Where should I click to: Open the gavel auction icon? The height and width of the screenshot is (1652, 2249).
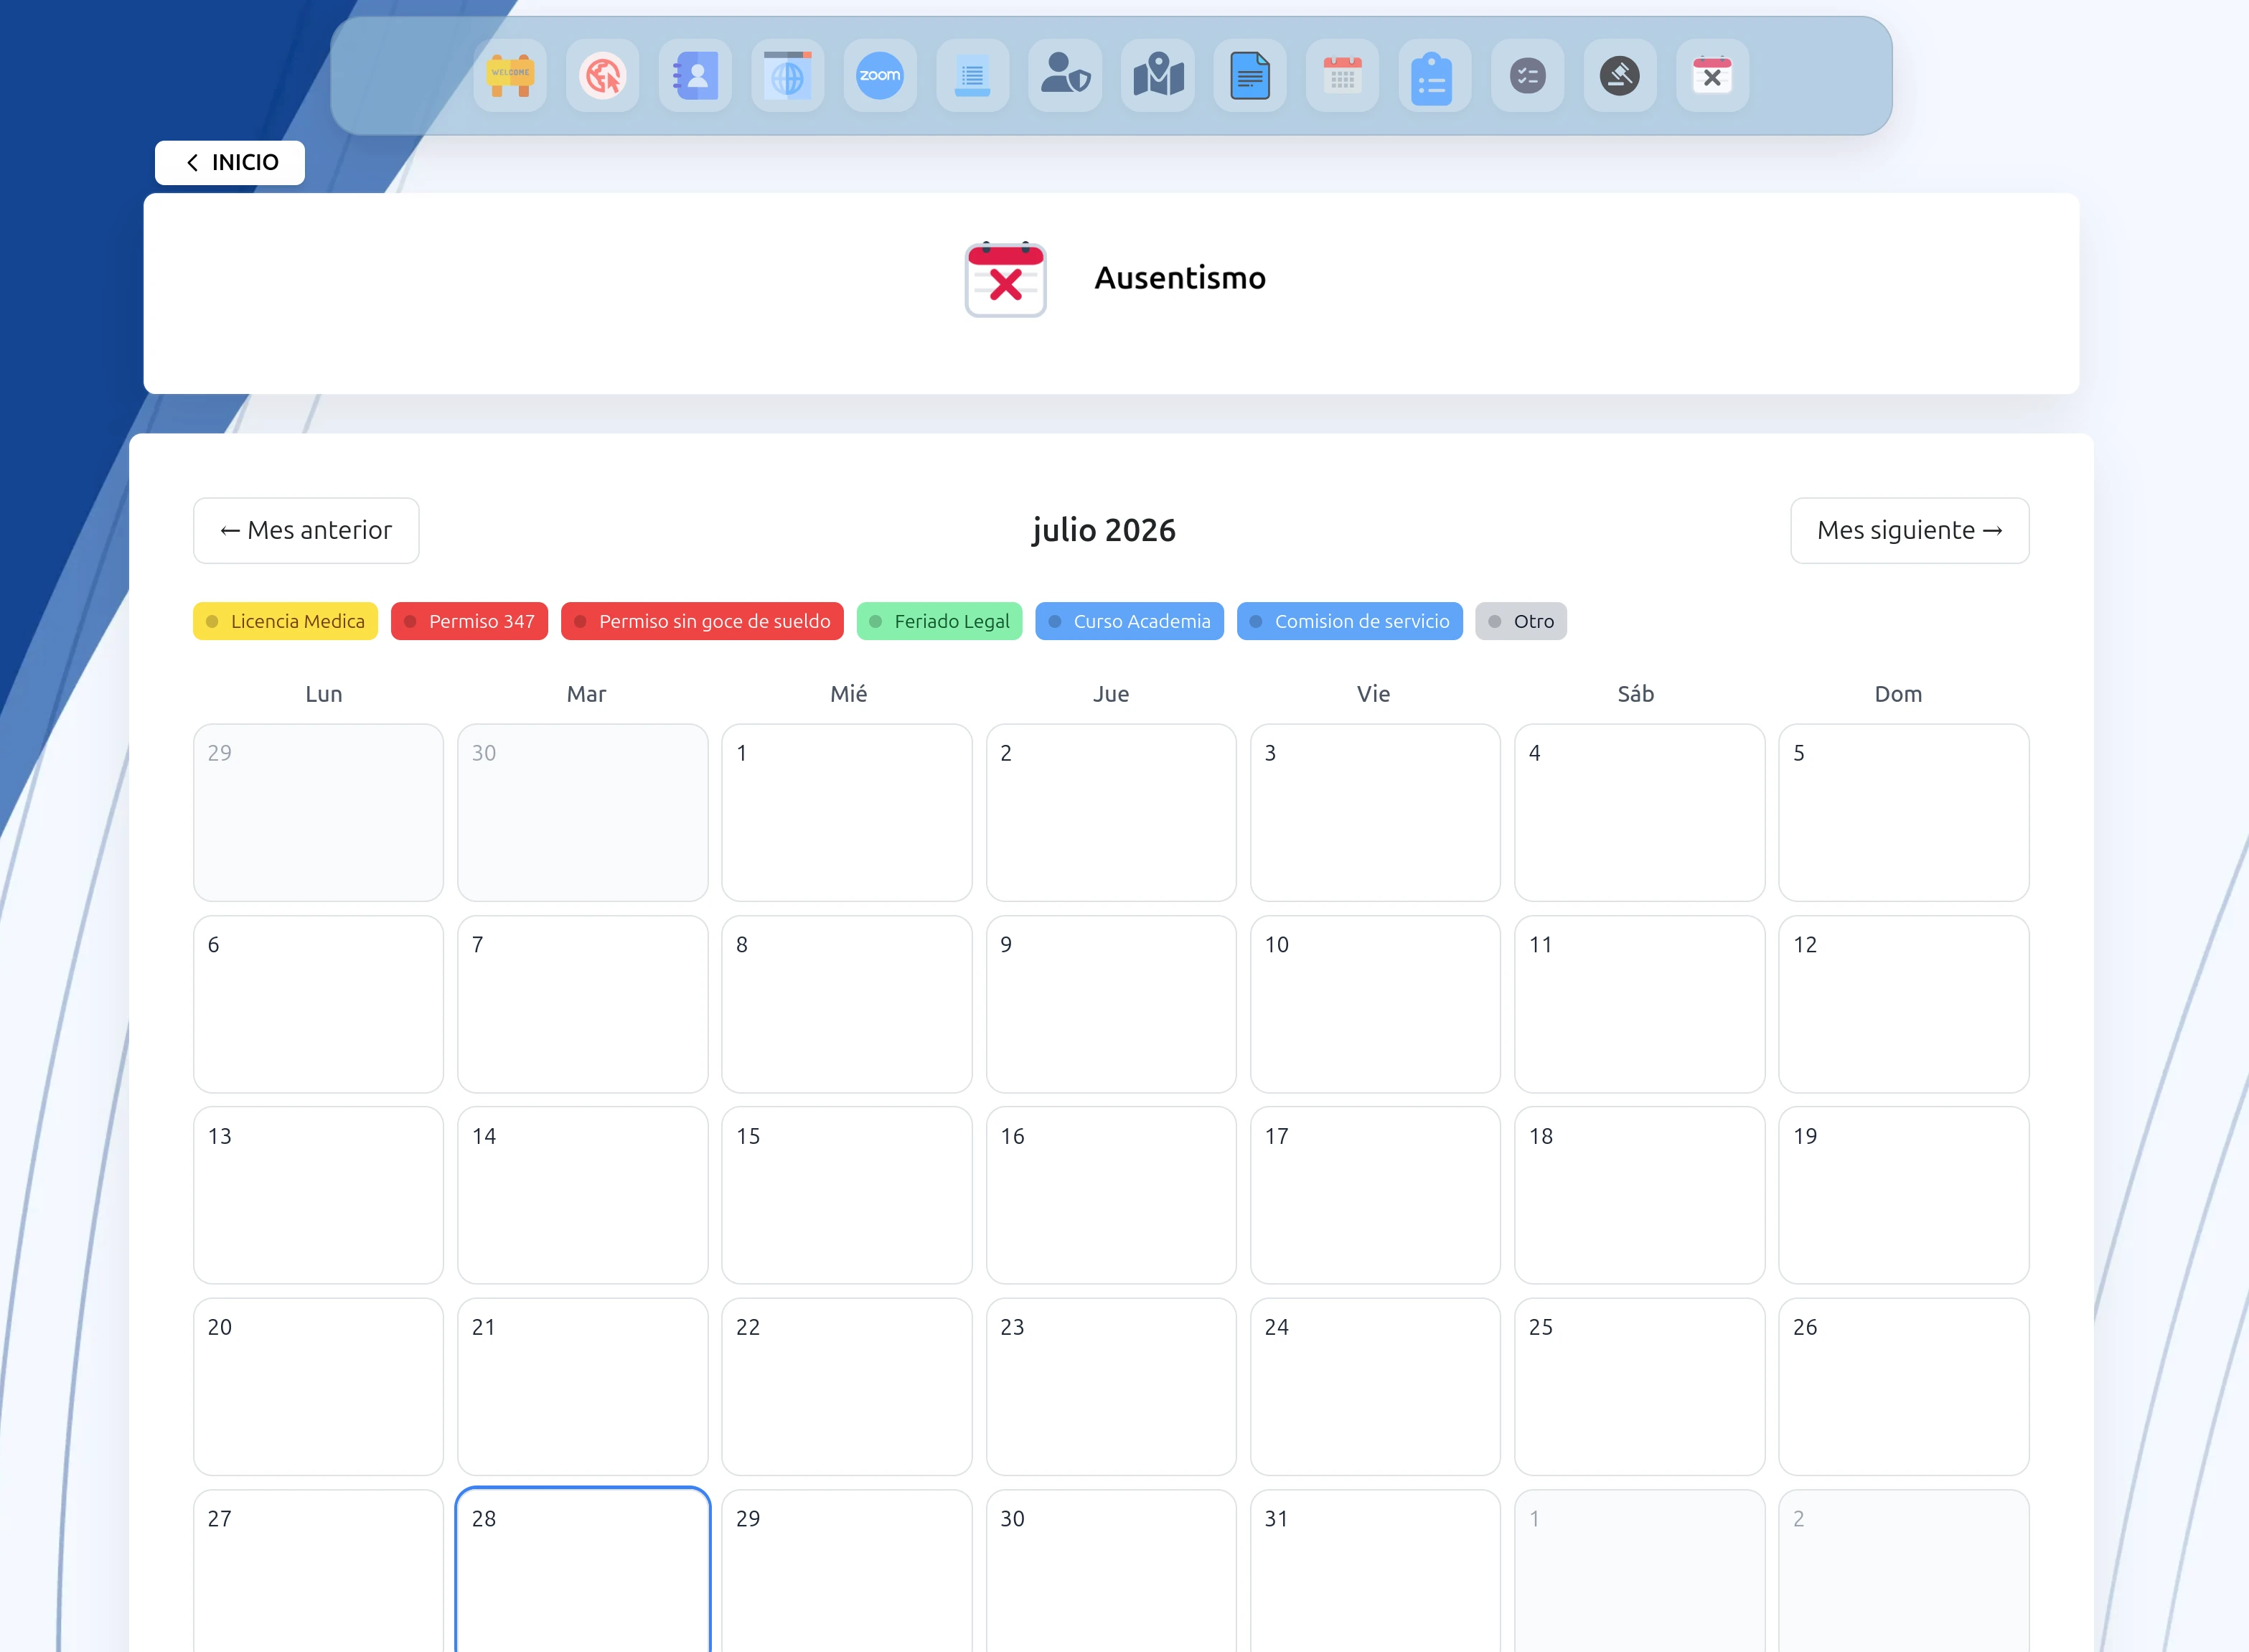(1620, 76)
